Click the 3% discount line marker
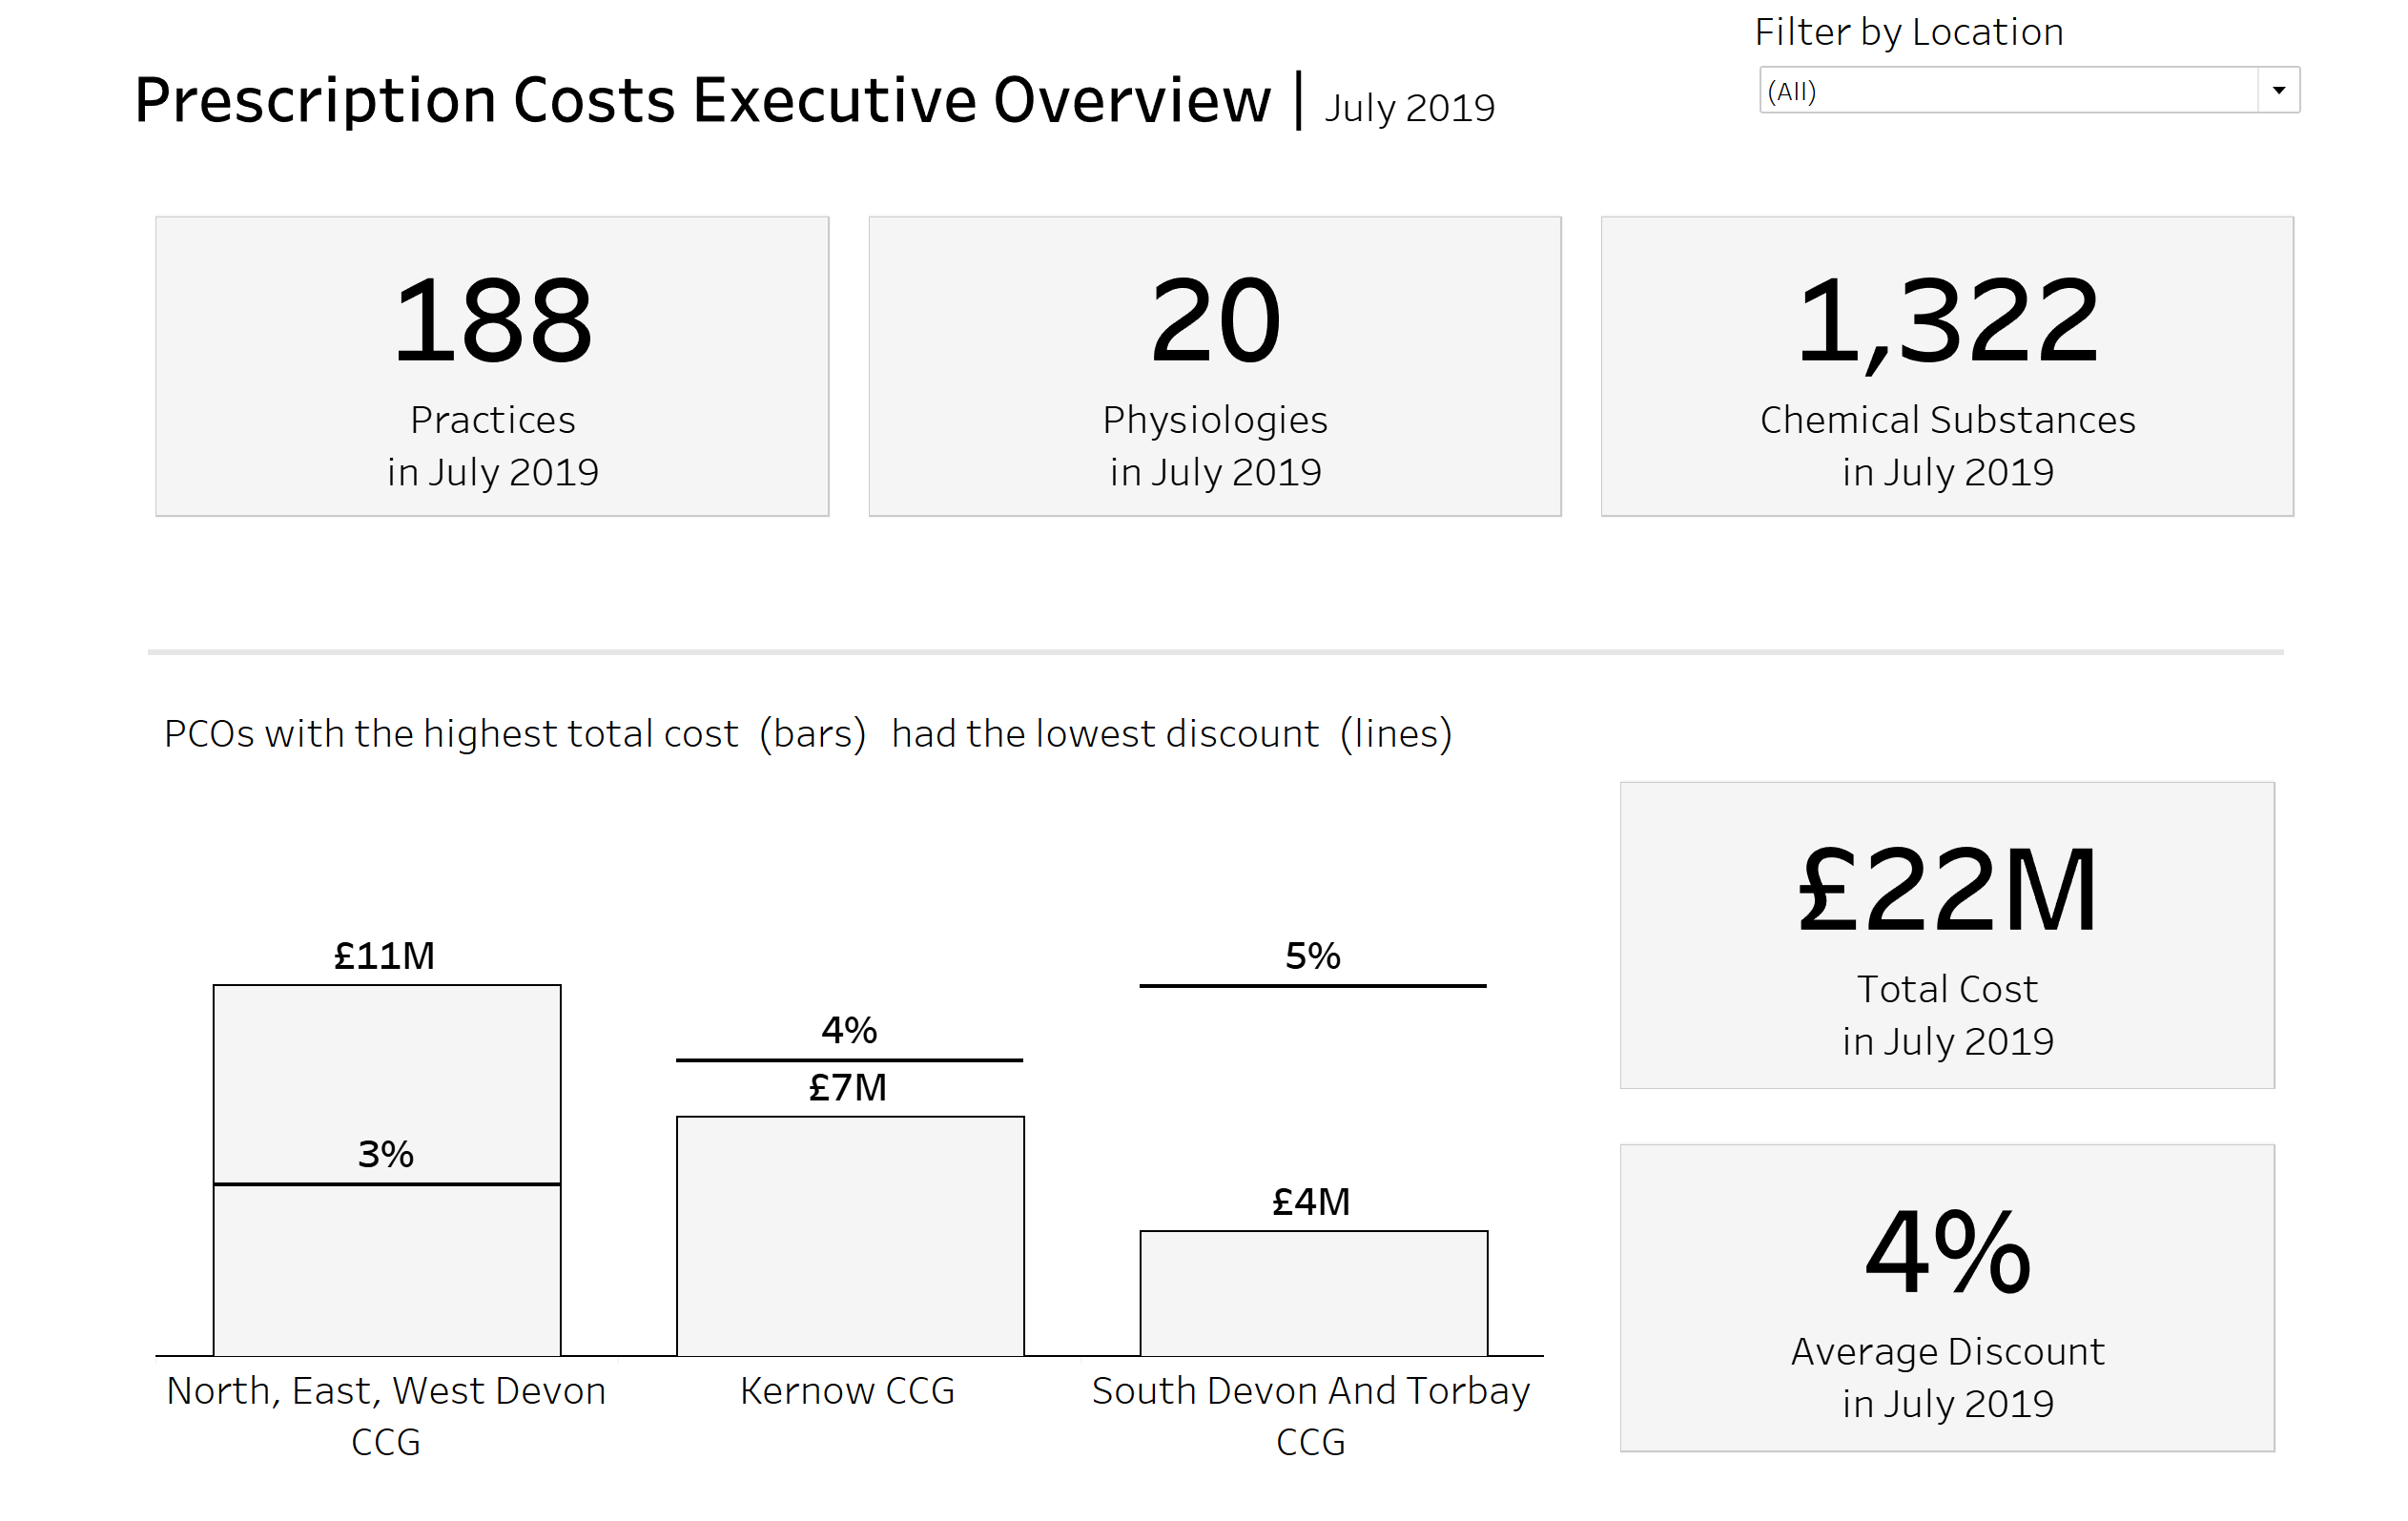Image resolution: width=2408 pixels, height=1521 pixels. [387, 1184]
